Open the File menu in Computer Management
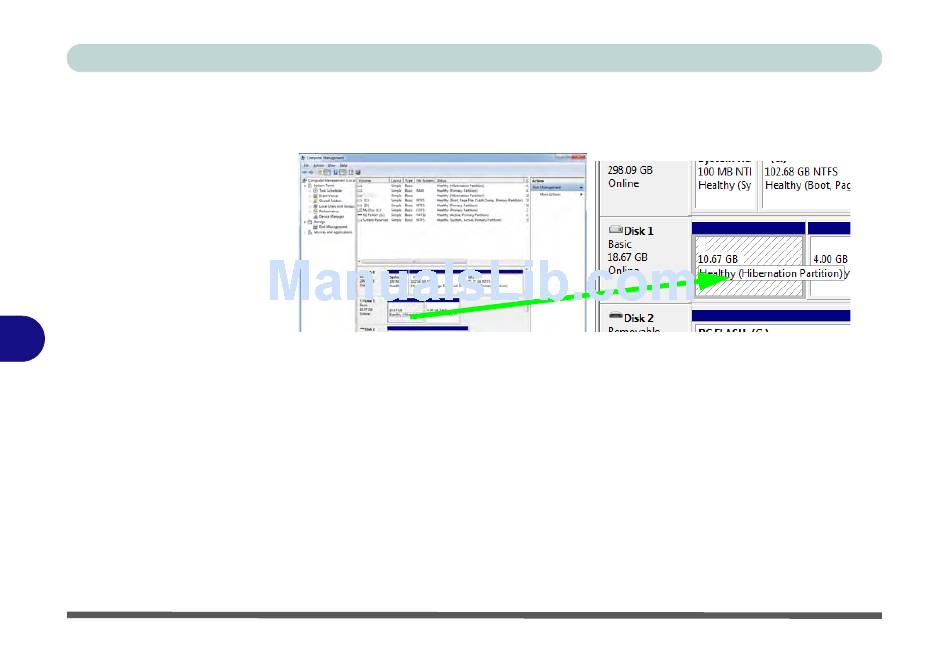 [306, 165]
